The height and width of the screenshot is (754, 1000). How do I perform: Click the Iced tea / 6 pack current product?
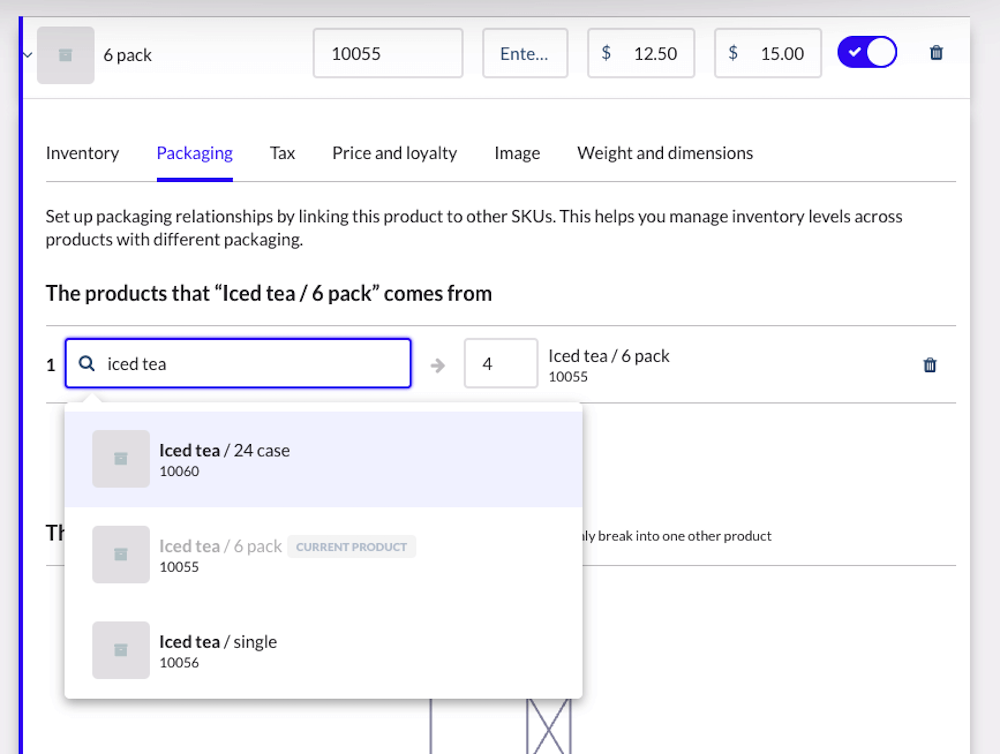tap(323, 555)
